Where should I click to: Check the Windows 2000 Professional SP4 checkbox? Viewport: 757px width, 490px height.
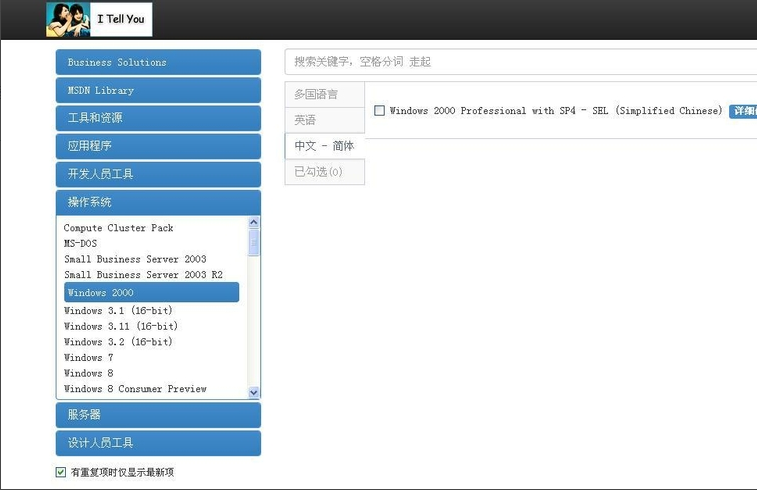[379, 111]
